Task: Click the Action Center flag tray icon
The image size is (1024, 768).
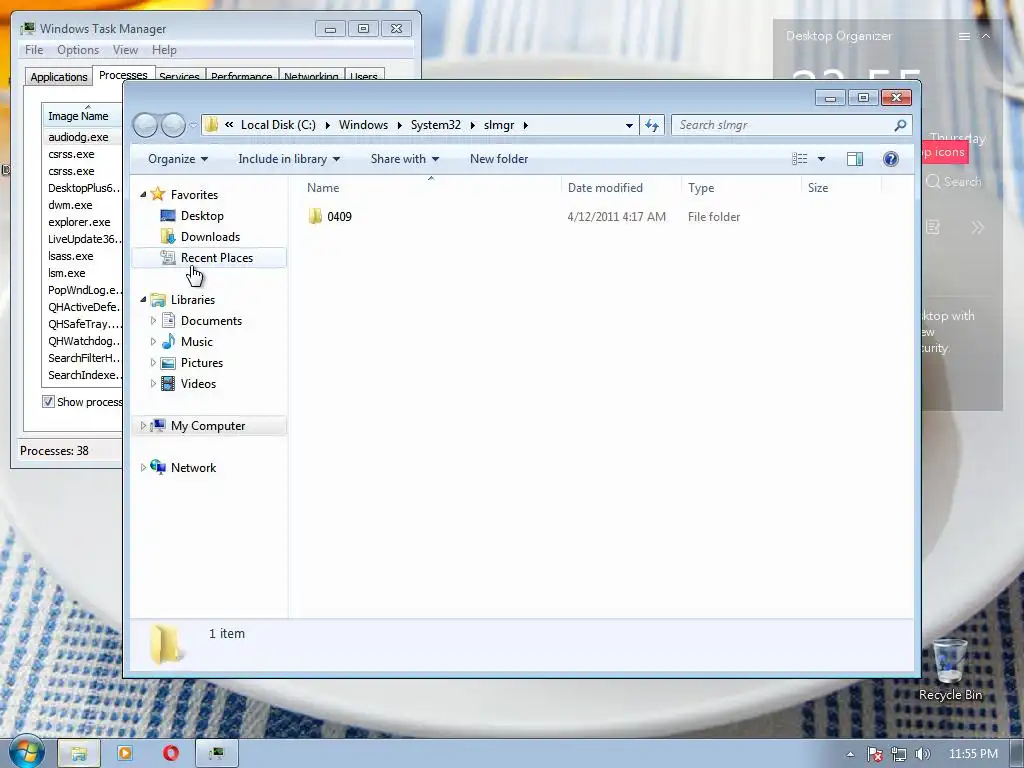Action: click(874, 754)
